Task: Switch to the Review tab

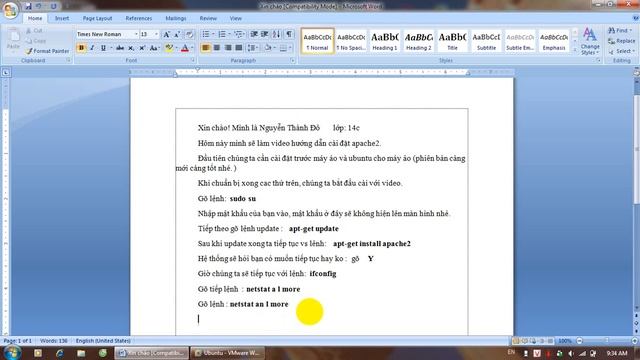Action: [208, 18]
